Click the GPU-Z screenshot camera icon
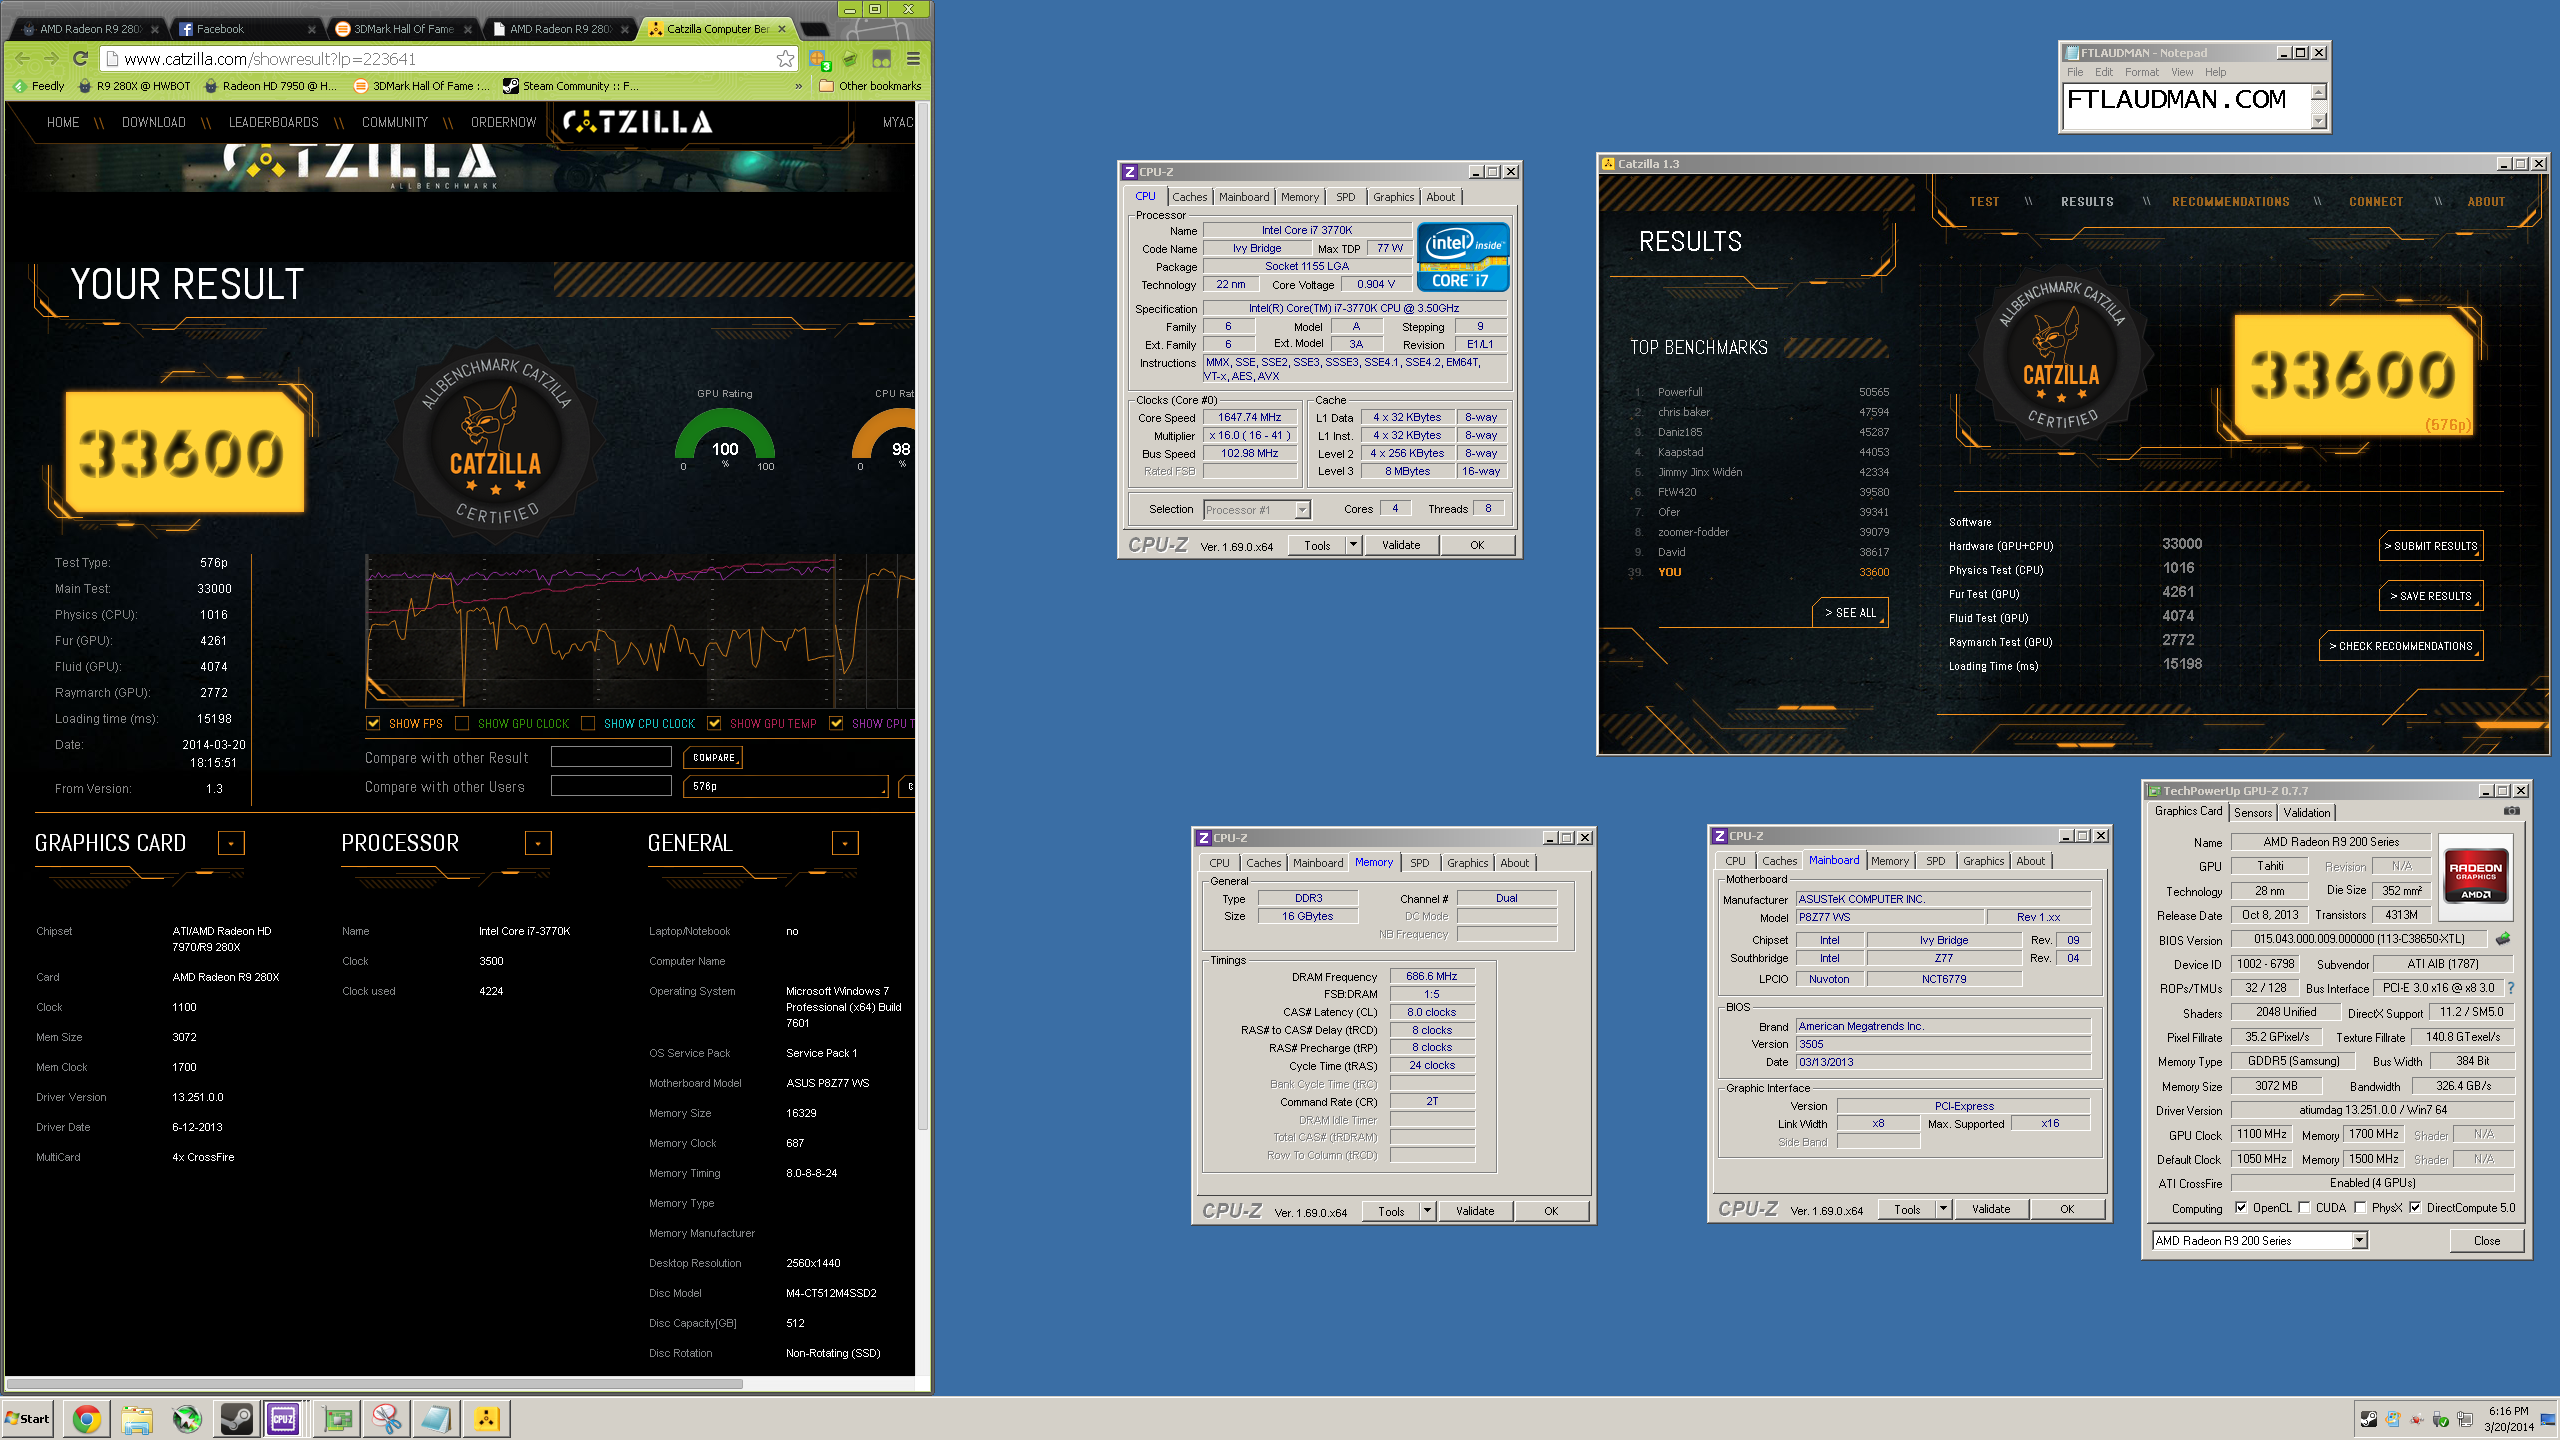The image size is (2560, 1440). pos(2512,811)
